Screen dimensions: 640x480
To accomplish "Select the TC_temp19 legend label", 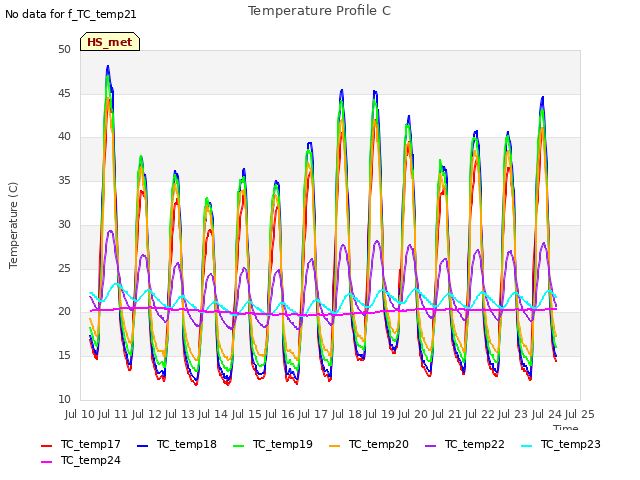I will pos(282,444).
